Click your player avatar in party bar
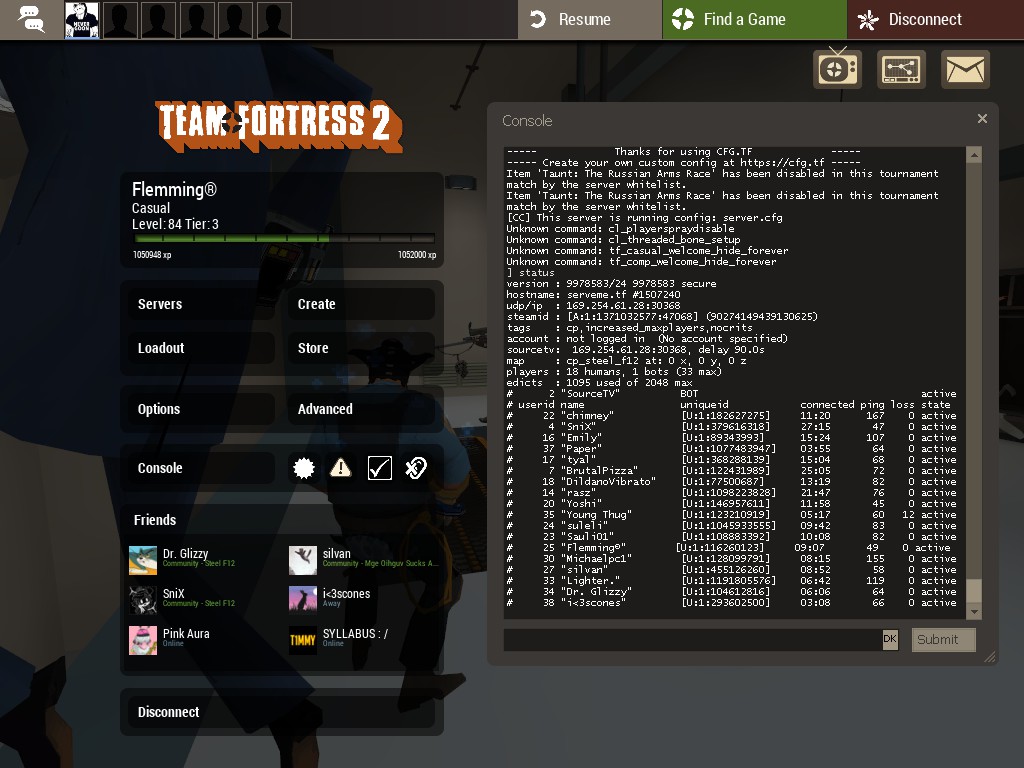This screenshot has height=768, width=1024. click(82, 20)
